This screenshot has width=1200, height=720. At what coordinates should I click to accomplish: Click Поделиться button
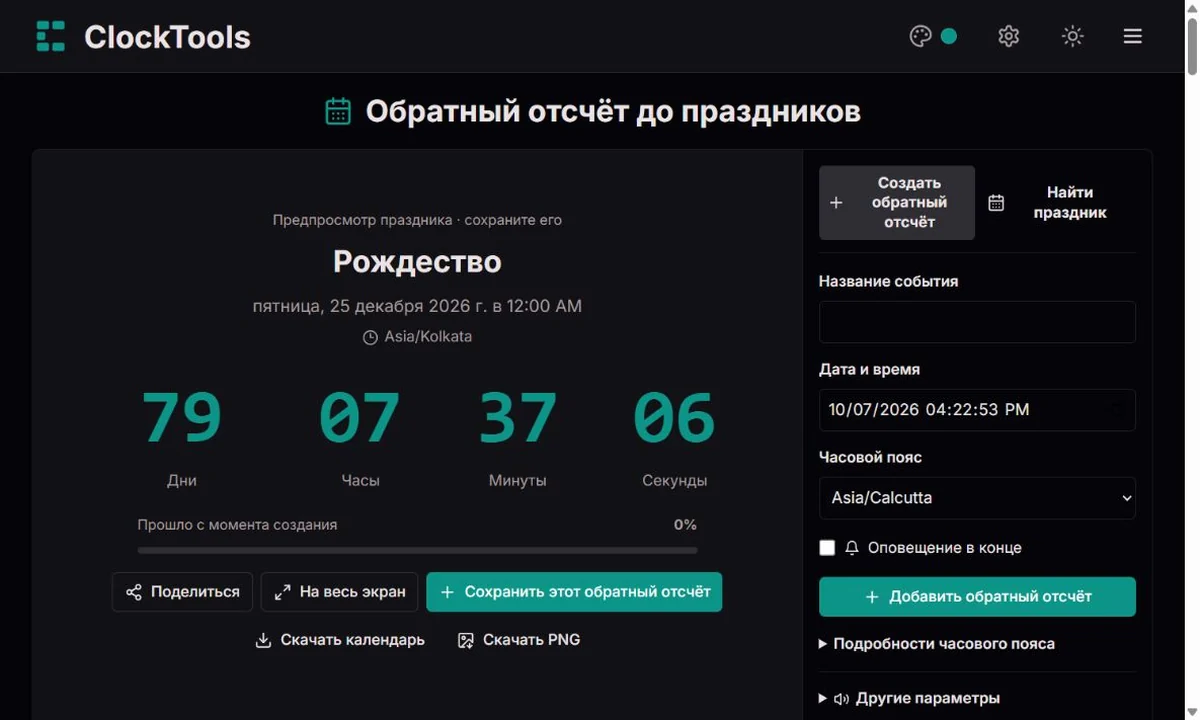183,592
